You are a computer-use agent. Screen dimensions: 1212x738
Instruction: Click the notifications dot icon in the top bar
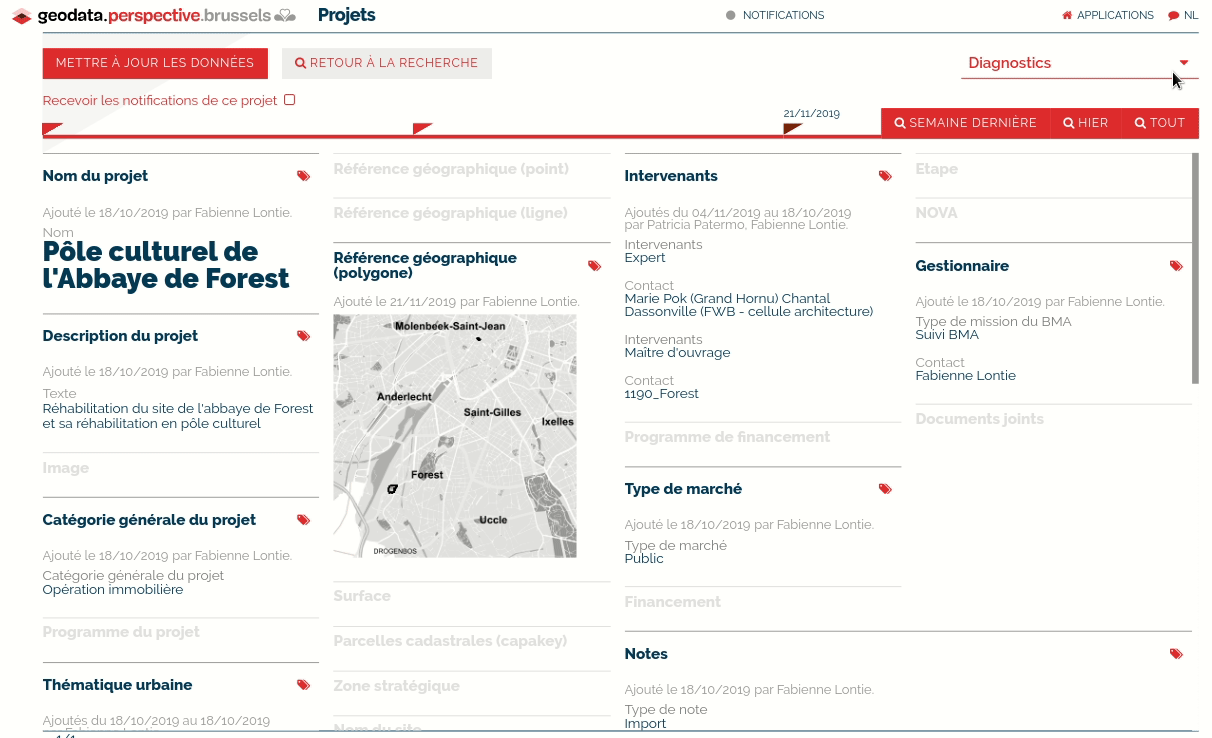(x=729, y=15)
